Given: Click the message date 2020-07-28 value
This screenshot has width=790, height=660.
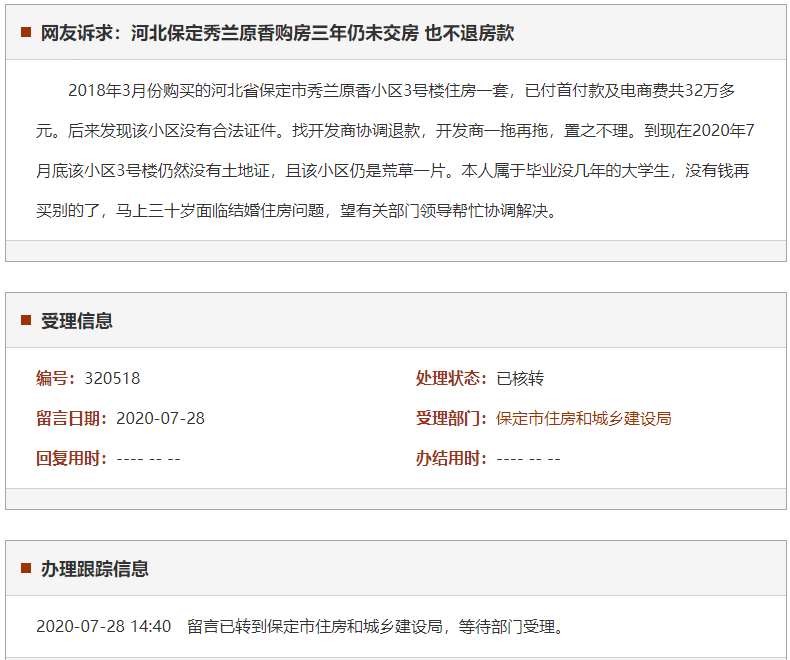Looking at the screenshot, I should 160,418.
